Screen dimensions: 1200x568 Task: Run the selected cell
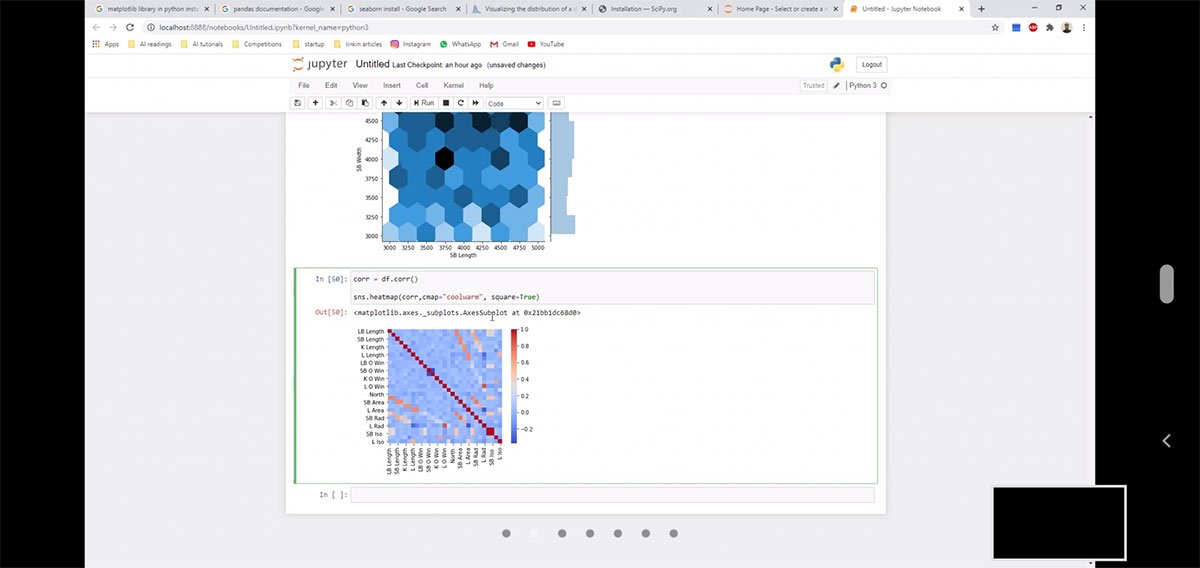click(x=423, y=103)
